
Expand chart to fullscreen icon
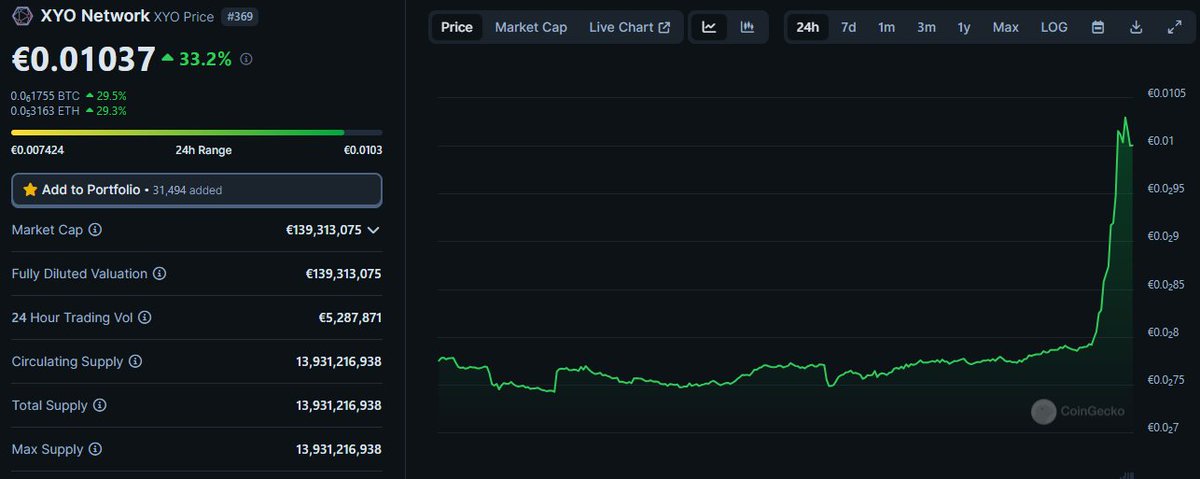[1174, 27]
